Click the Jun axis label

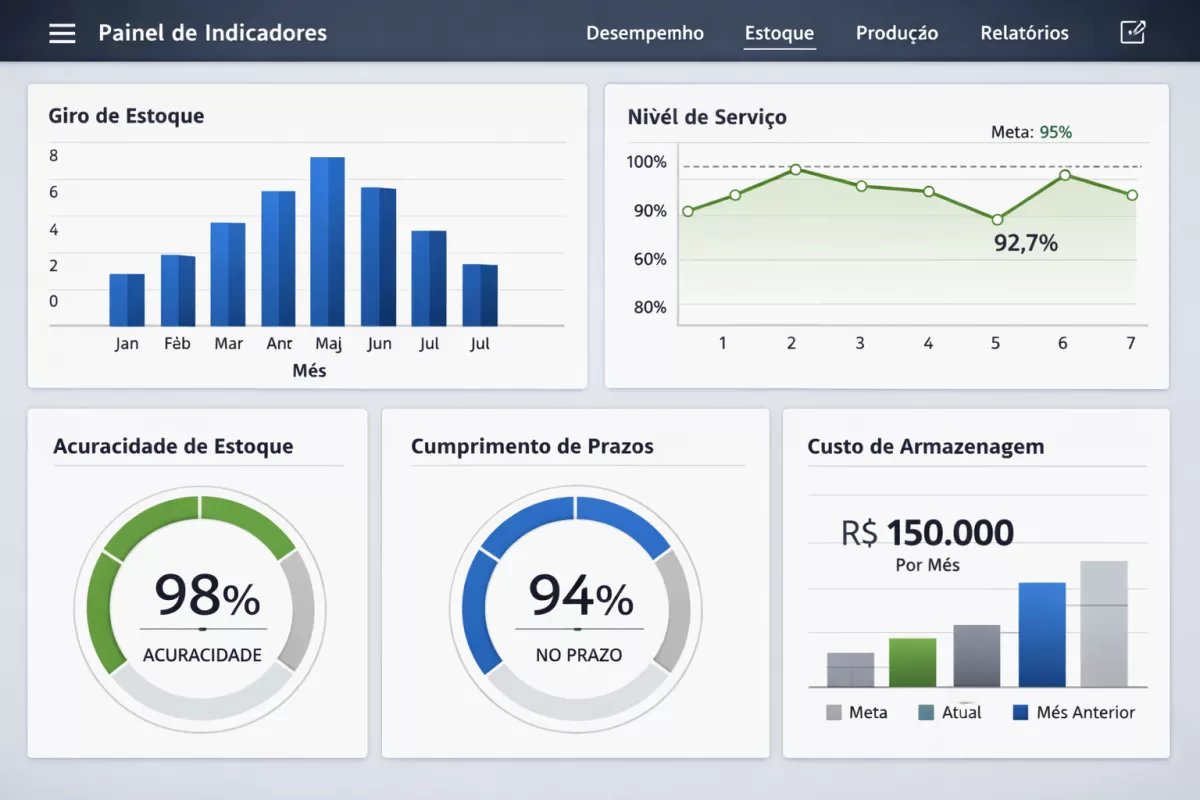point(379,344)
